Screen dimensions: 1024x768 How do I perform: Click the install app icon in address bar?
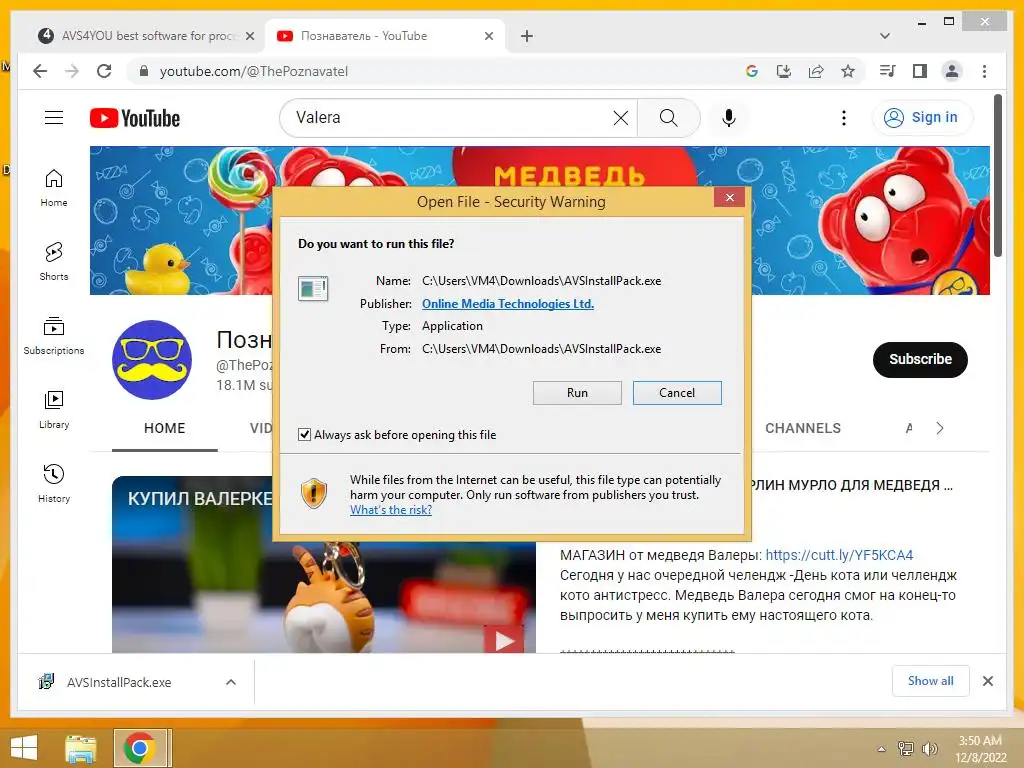pos(784,71)
